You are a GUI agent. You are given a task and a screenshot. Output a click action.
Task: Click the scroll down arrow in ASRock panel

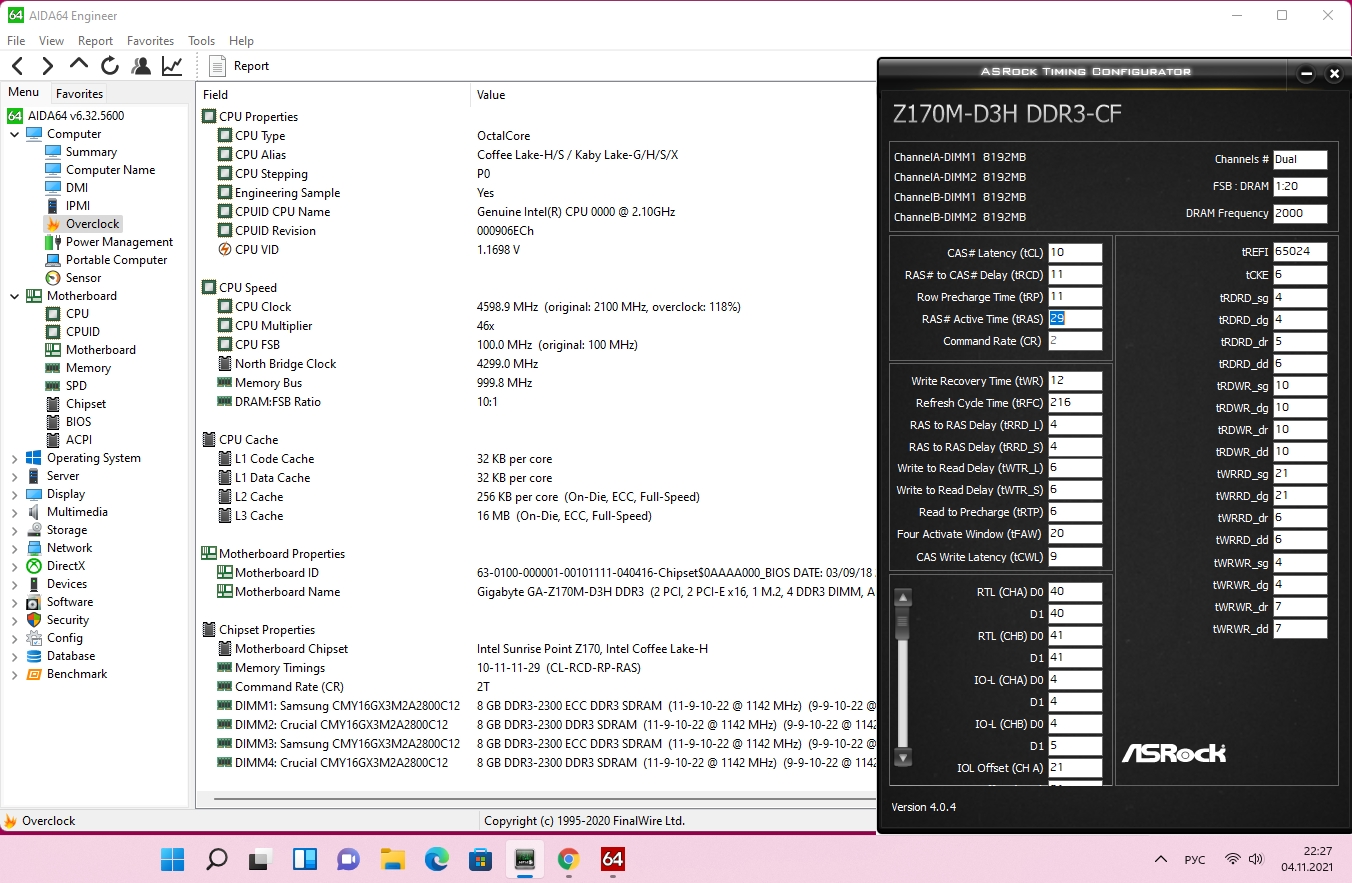(x=903, y=758)
